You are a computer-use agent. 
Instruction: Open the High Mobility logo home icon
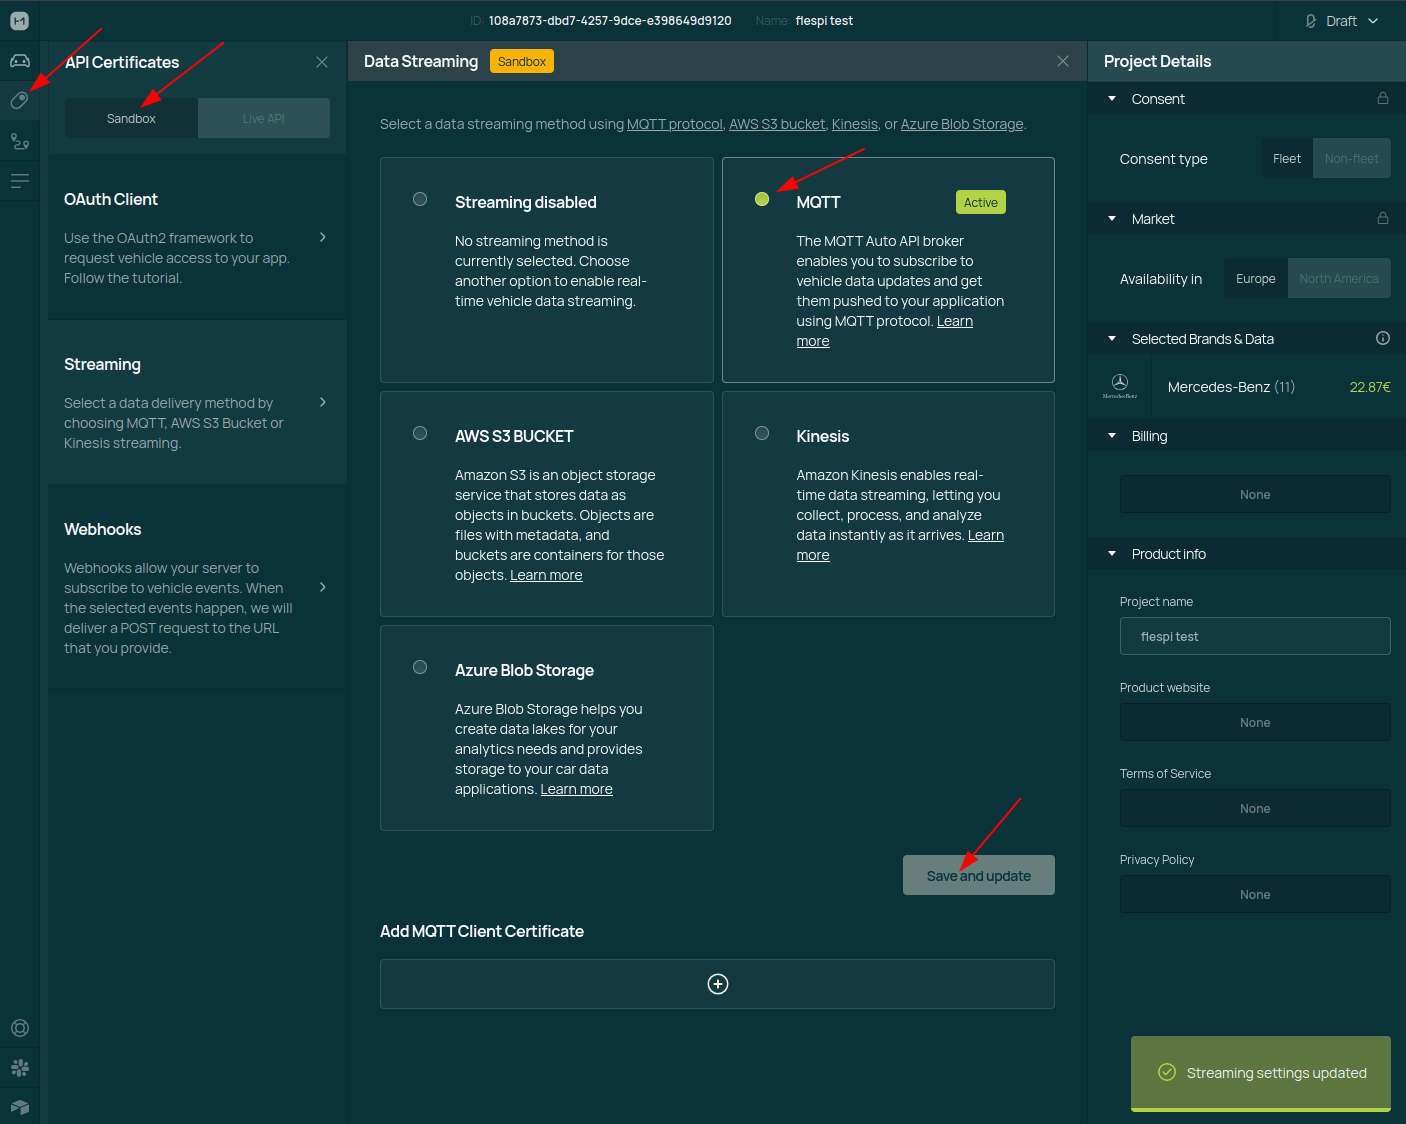pos(19,20)
